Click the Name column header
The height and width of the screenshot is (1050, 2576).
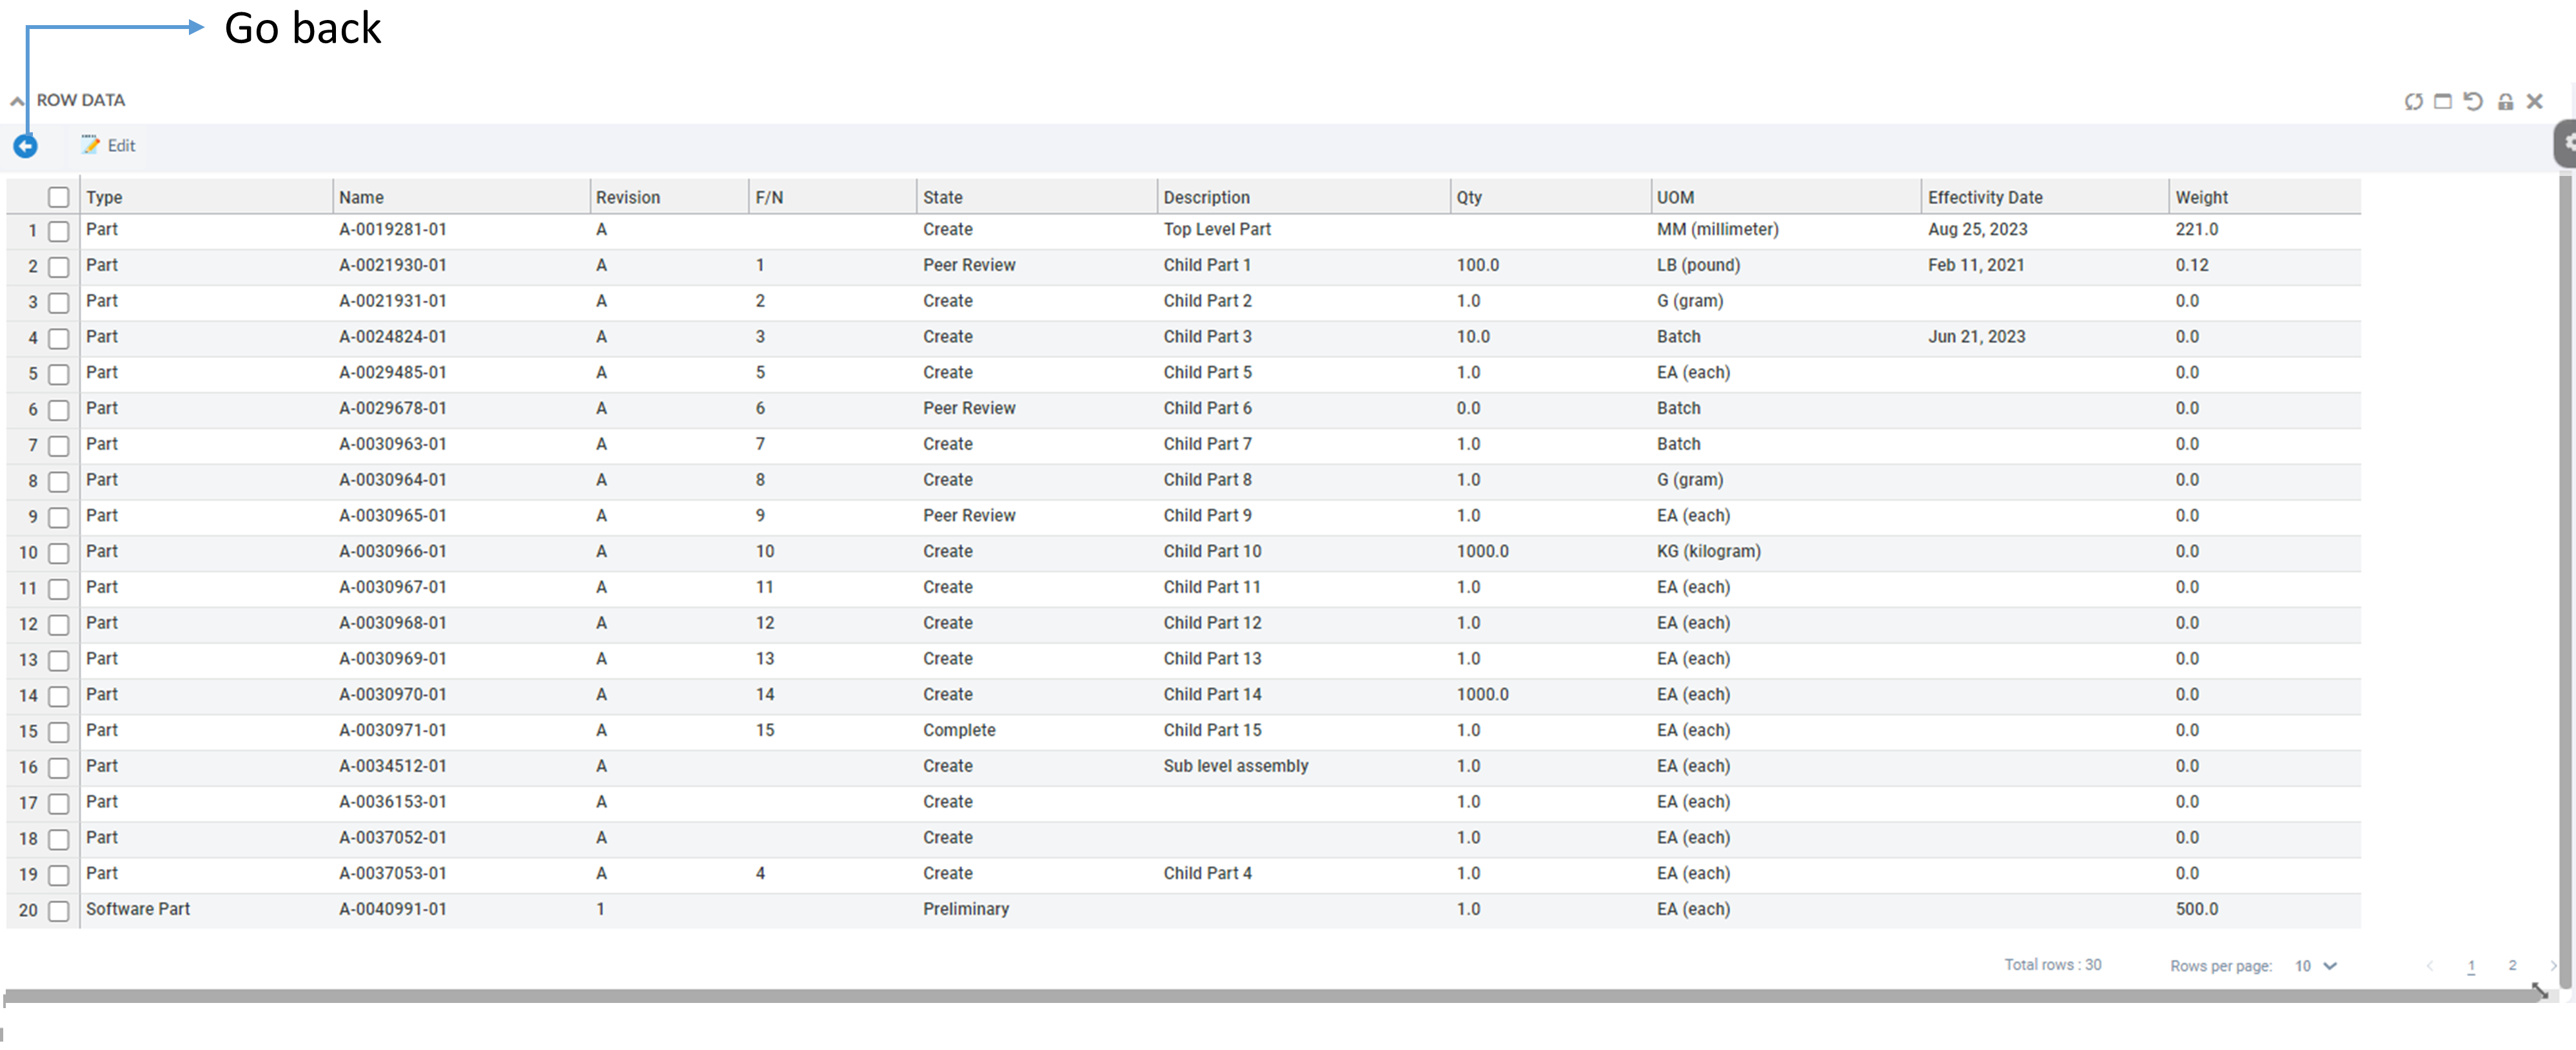coord(361,197)
